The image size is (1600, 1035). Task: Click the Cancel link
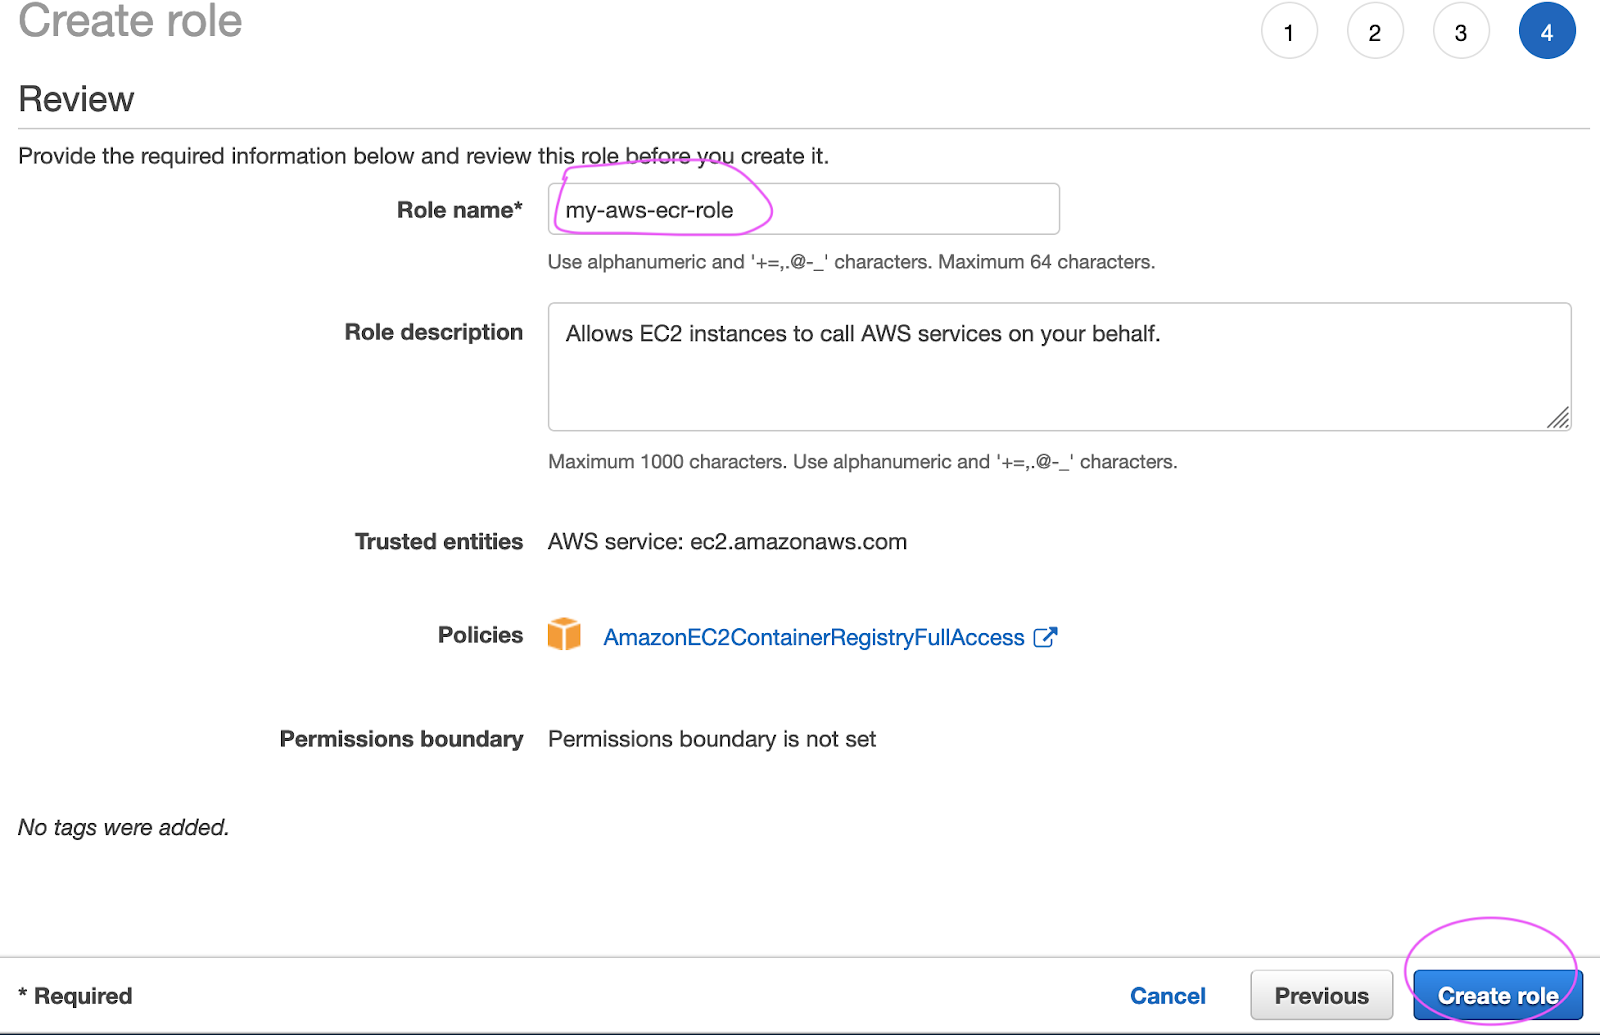coord(1167,995)
